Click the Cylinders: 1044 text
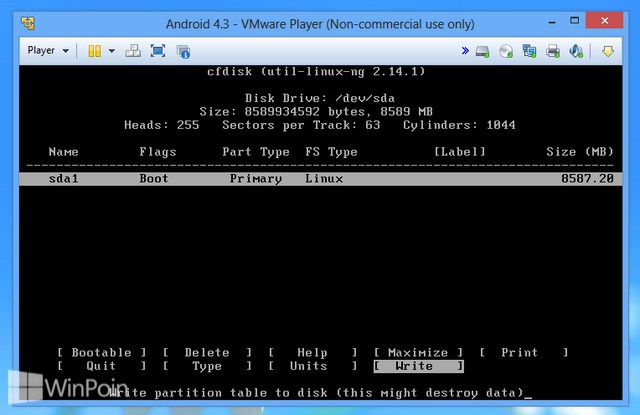The width and height of the screenshot is (640, 415). 459,125
